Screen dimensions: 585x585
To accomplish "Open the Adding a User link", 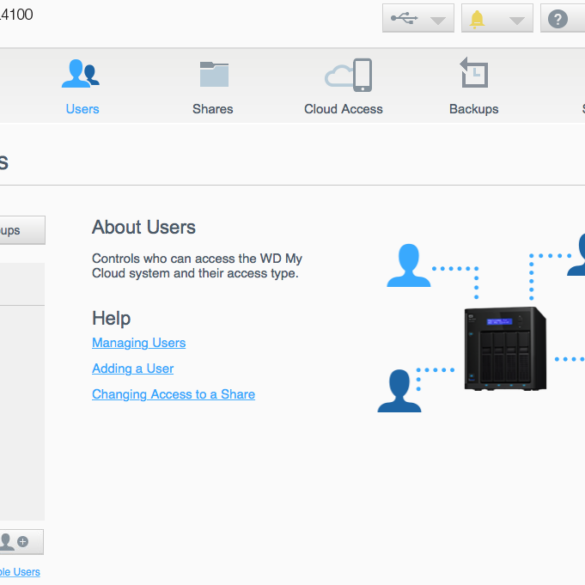I will pos(132,369).
